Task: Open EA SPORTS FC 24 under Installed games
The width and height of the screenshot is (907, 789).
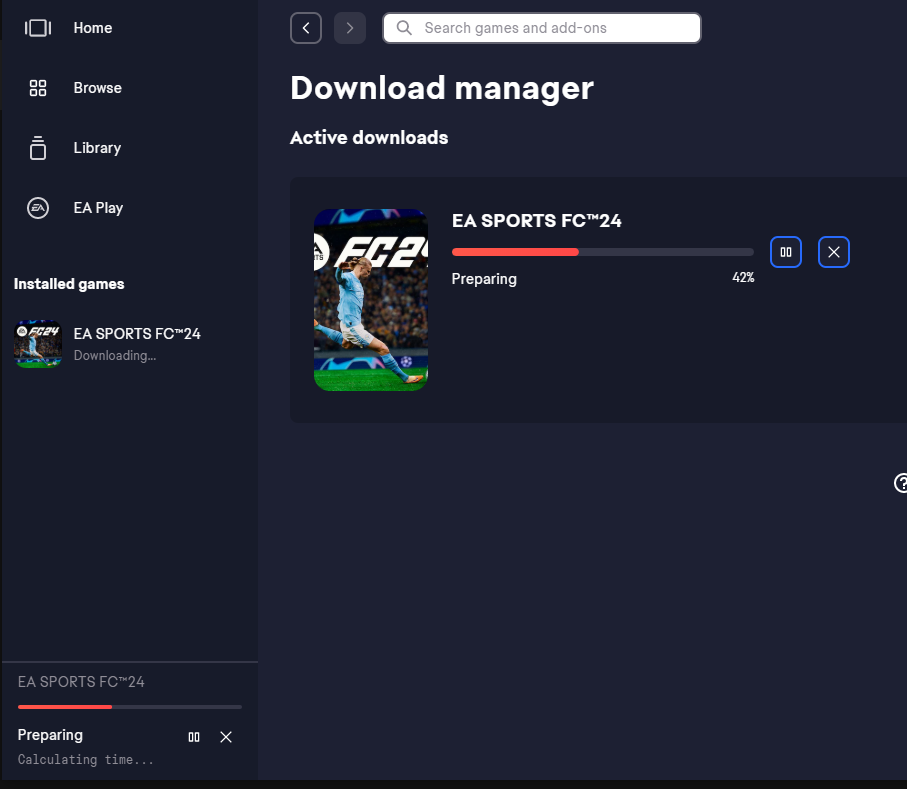Action: 130,344
